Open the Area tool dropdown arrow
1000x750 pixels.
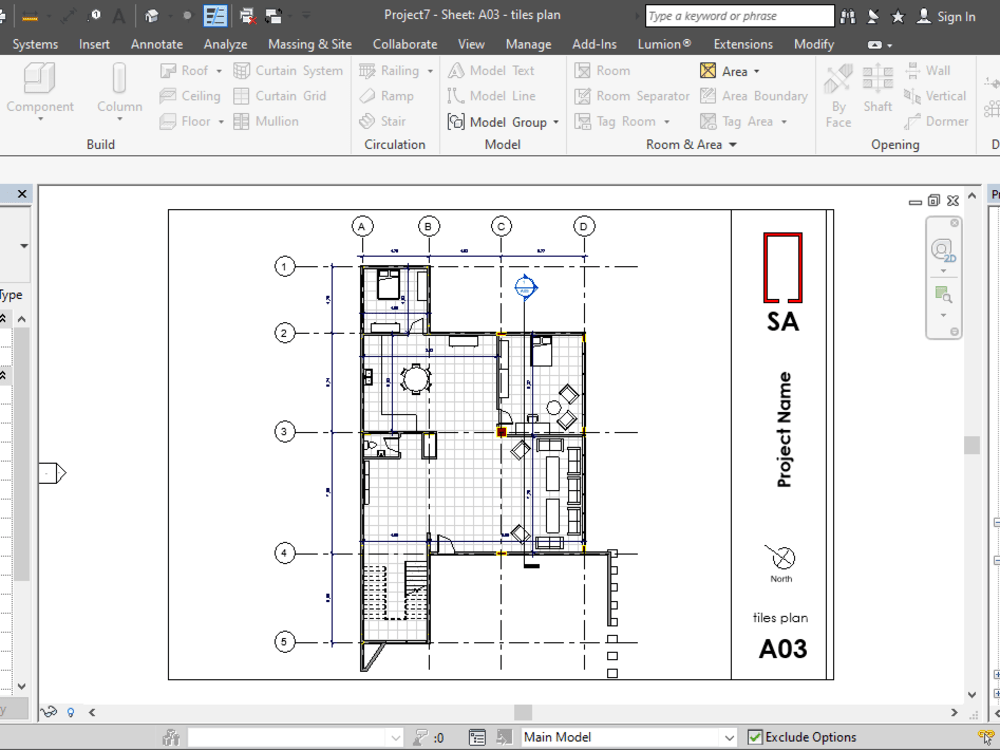point(757,71)
